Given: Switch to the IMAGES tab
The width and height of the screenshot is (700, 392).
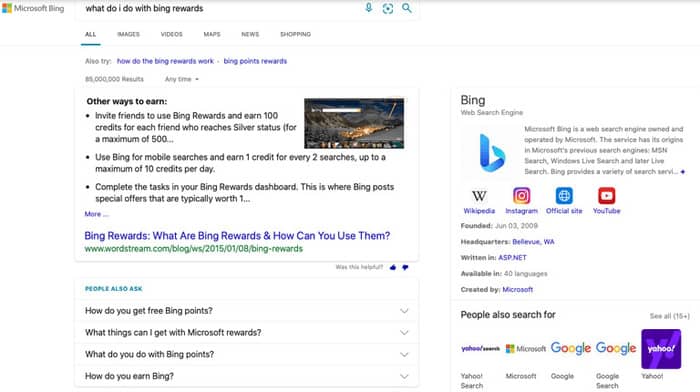Looking at the screenshot, I should [128, 34].
